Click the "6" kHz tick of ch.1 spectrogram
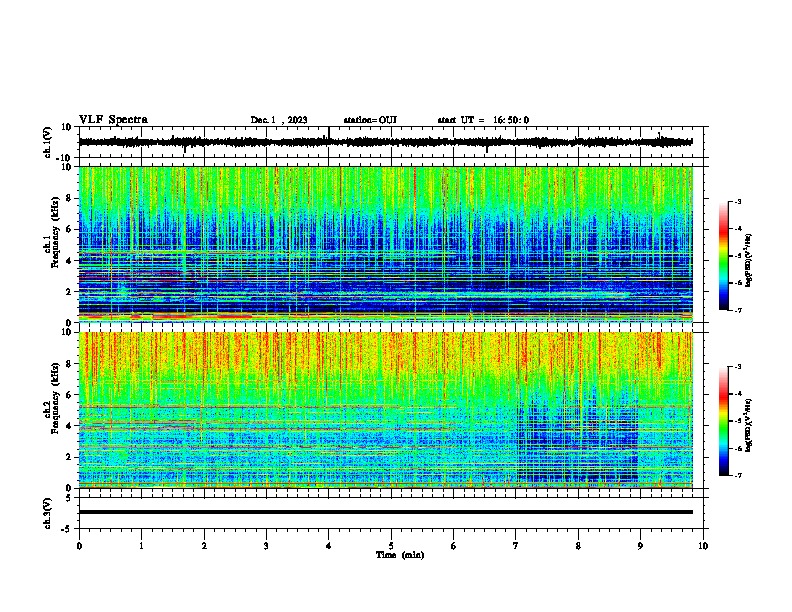 (70, 229)
